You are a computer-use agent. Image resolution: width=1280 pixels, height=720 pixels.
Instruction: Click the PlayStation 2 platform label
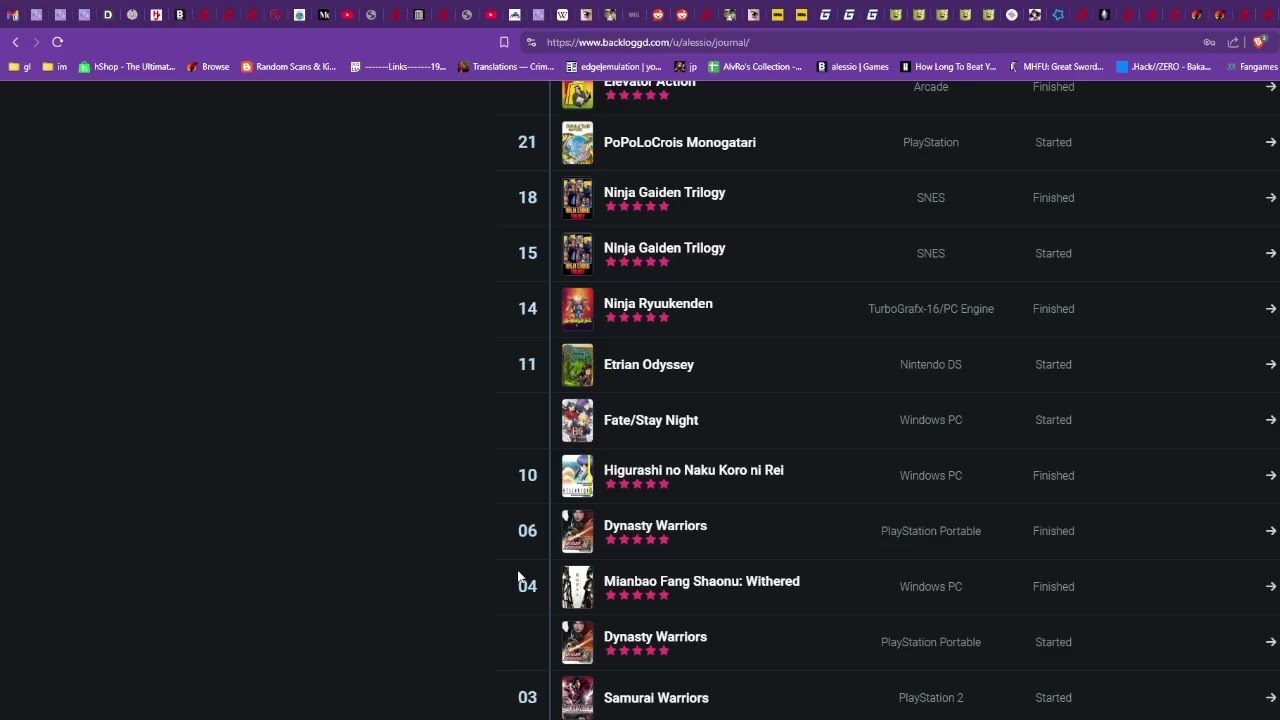[x=931, y=698]
